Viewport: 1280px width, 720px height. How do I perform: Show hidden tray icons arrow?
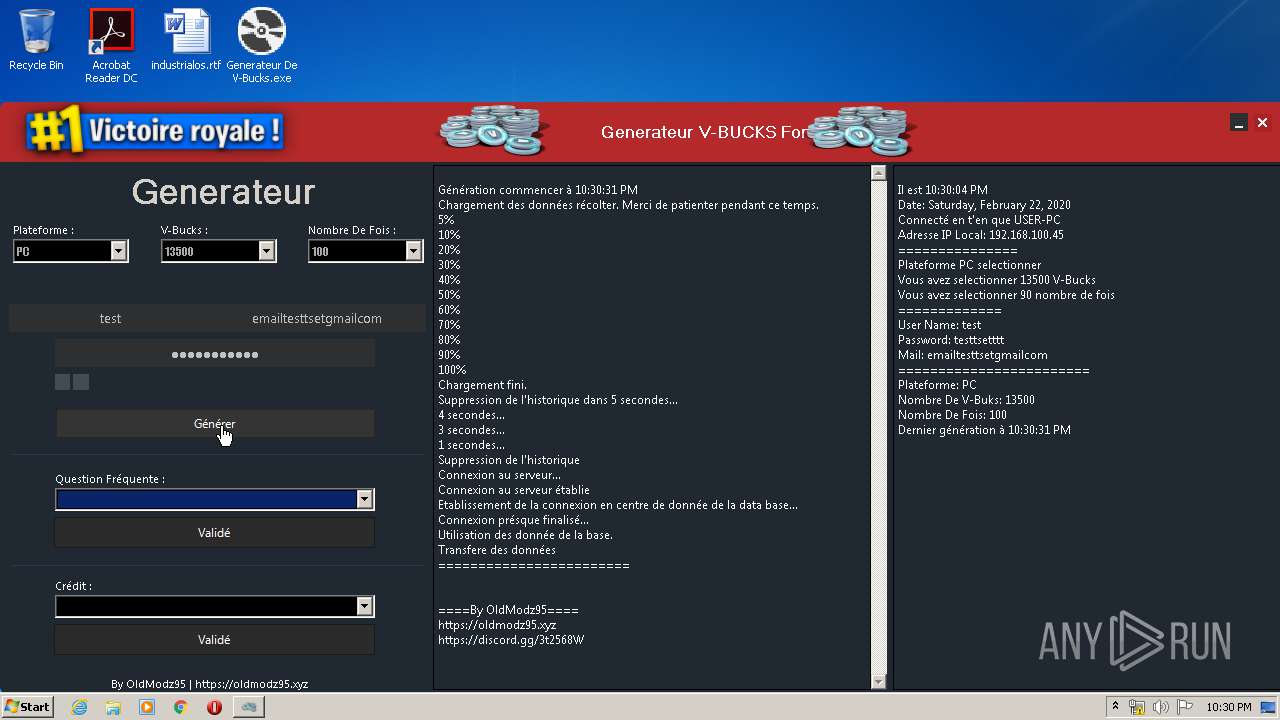[x=1115, y=707]
